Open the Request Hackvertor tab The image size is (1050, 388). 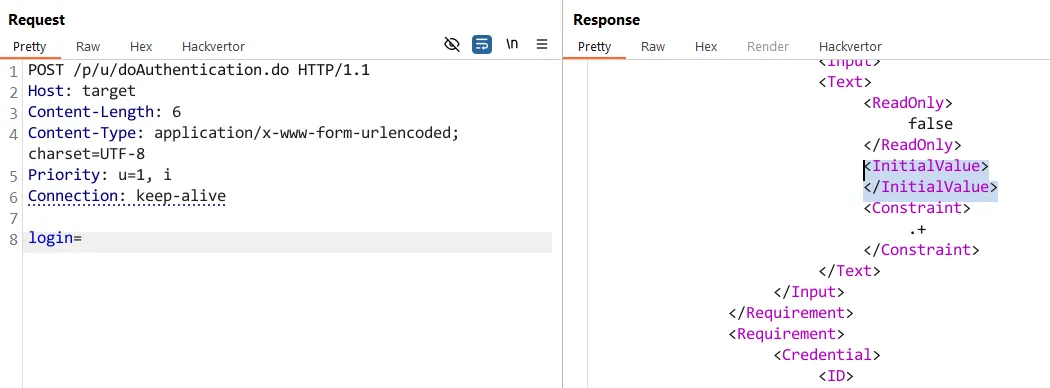point(213,46)
